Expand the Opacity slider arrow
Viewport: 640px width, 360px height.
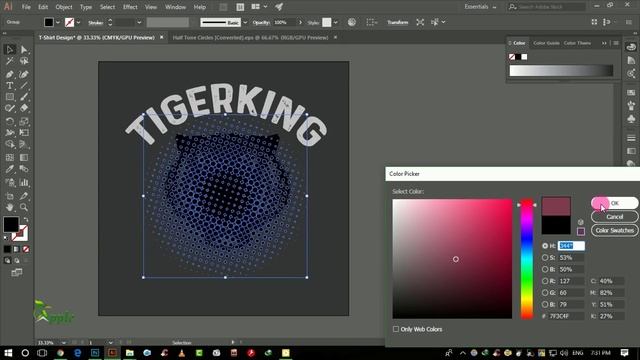[x=300, y=22]
